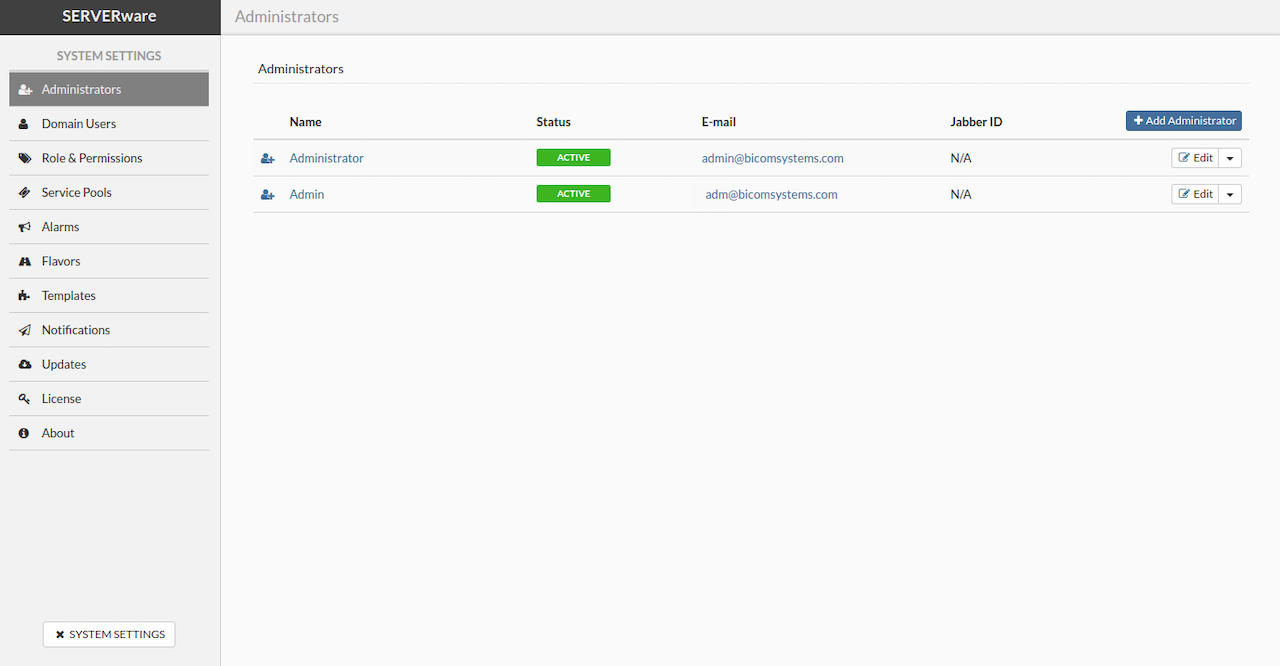This screenshot has width=1280, height=666.
Task: Click the Templates puzzle piece icon
Action: tap(25, 296)
